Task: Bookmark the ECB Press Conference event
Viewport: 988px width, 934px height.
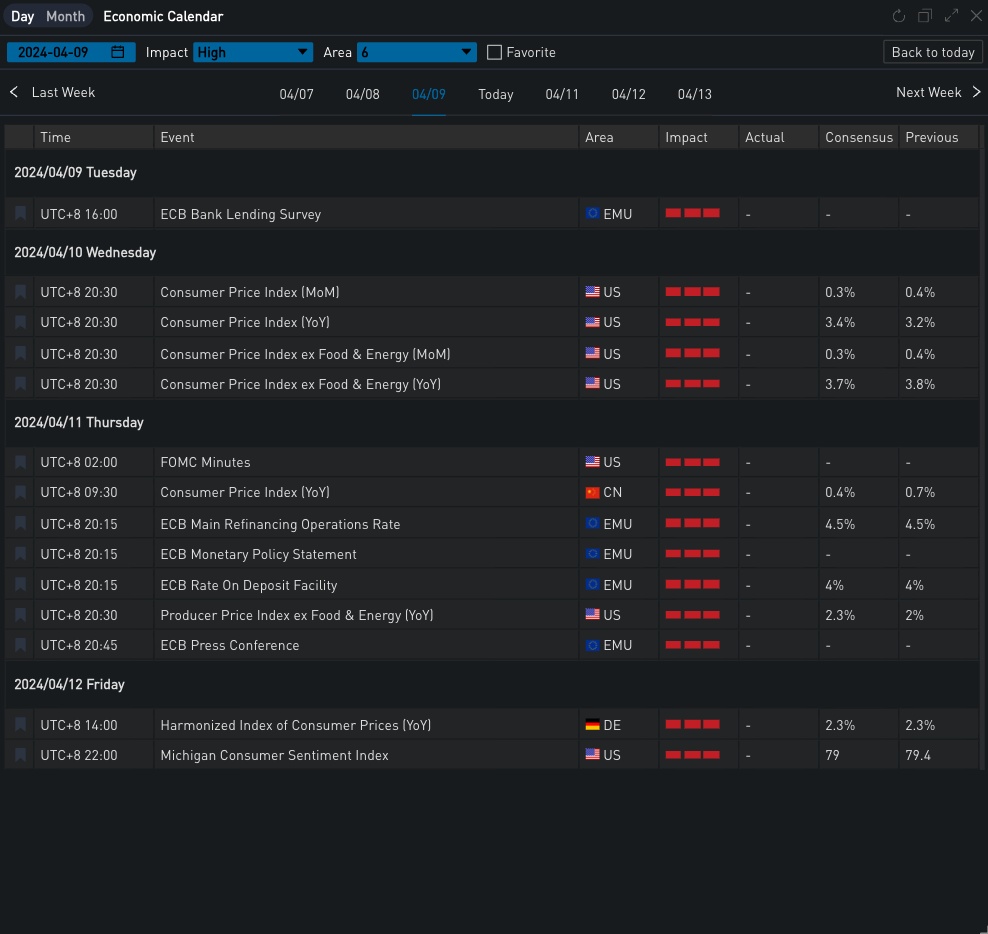Action: click(20, 645)
